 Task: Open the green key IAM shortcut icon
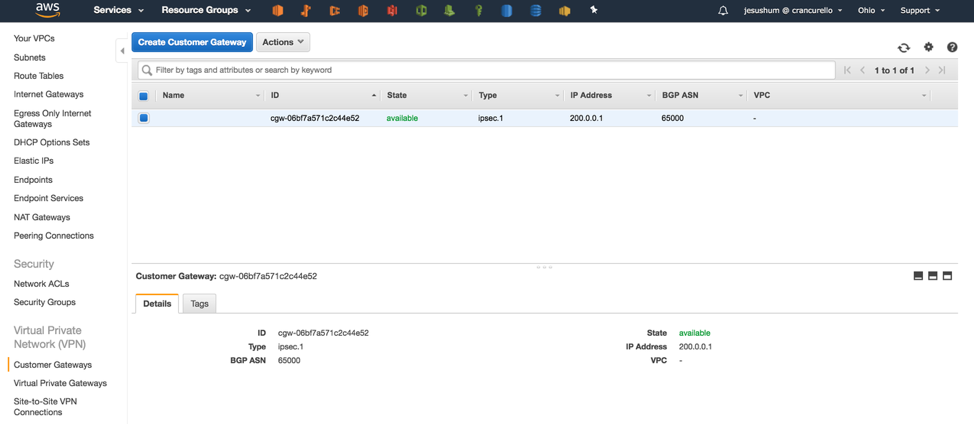tap(478, 11)
